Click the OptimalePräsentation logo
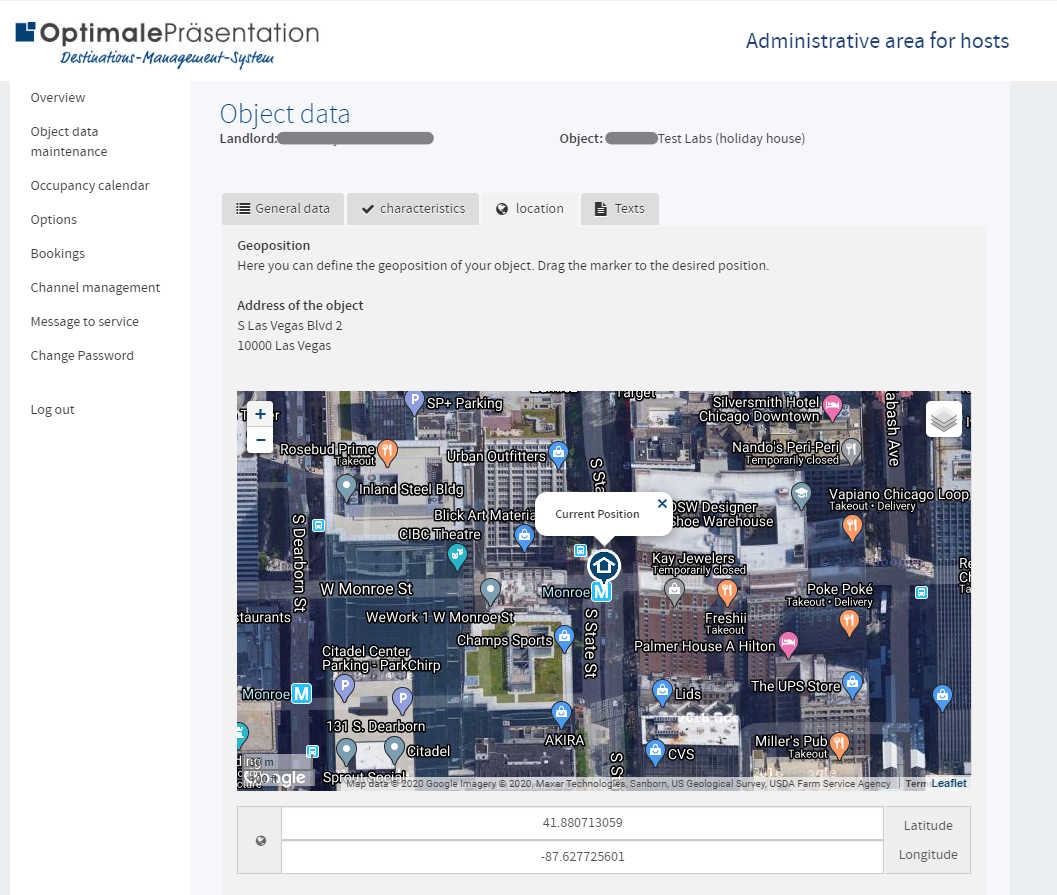 [167, 43]
